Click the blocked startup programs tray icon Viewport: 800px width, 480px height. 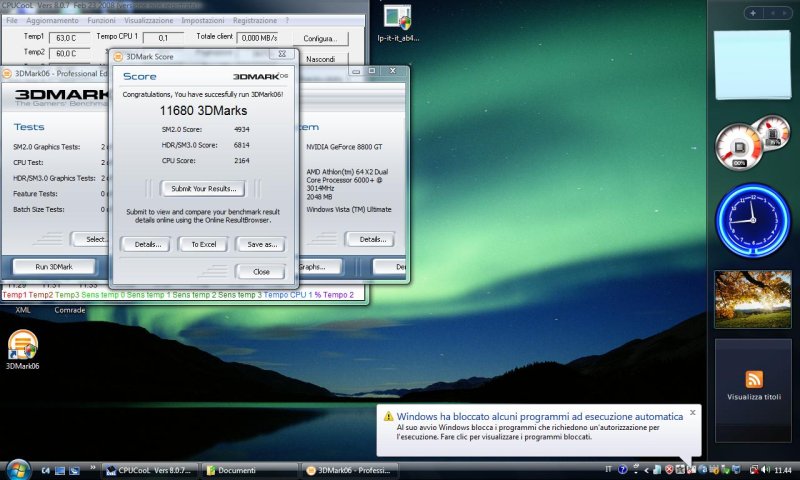tap(691, 470)
